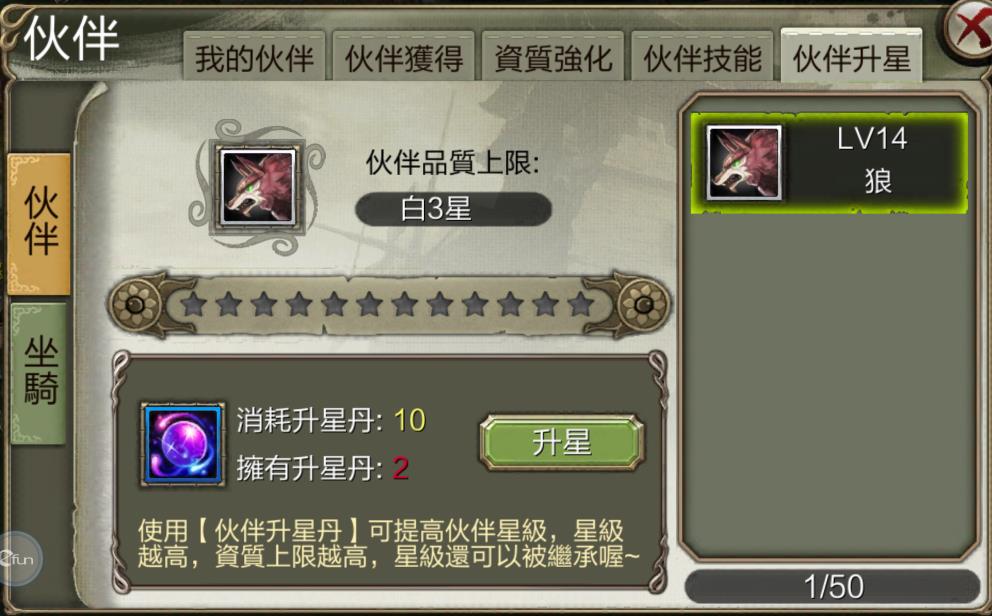Viewport: 992px width, 616px height.
Task: Close the companion window with the X
Action: pyautogui.click(x=969, y=28)
